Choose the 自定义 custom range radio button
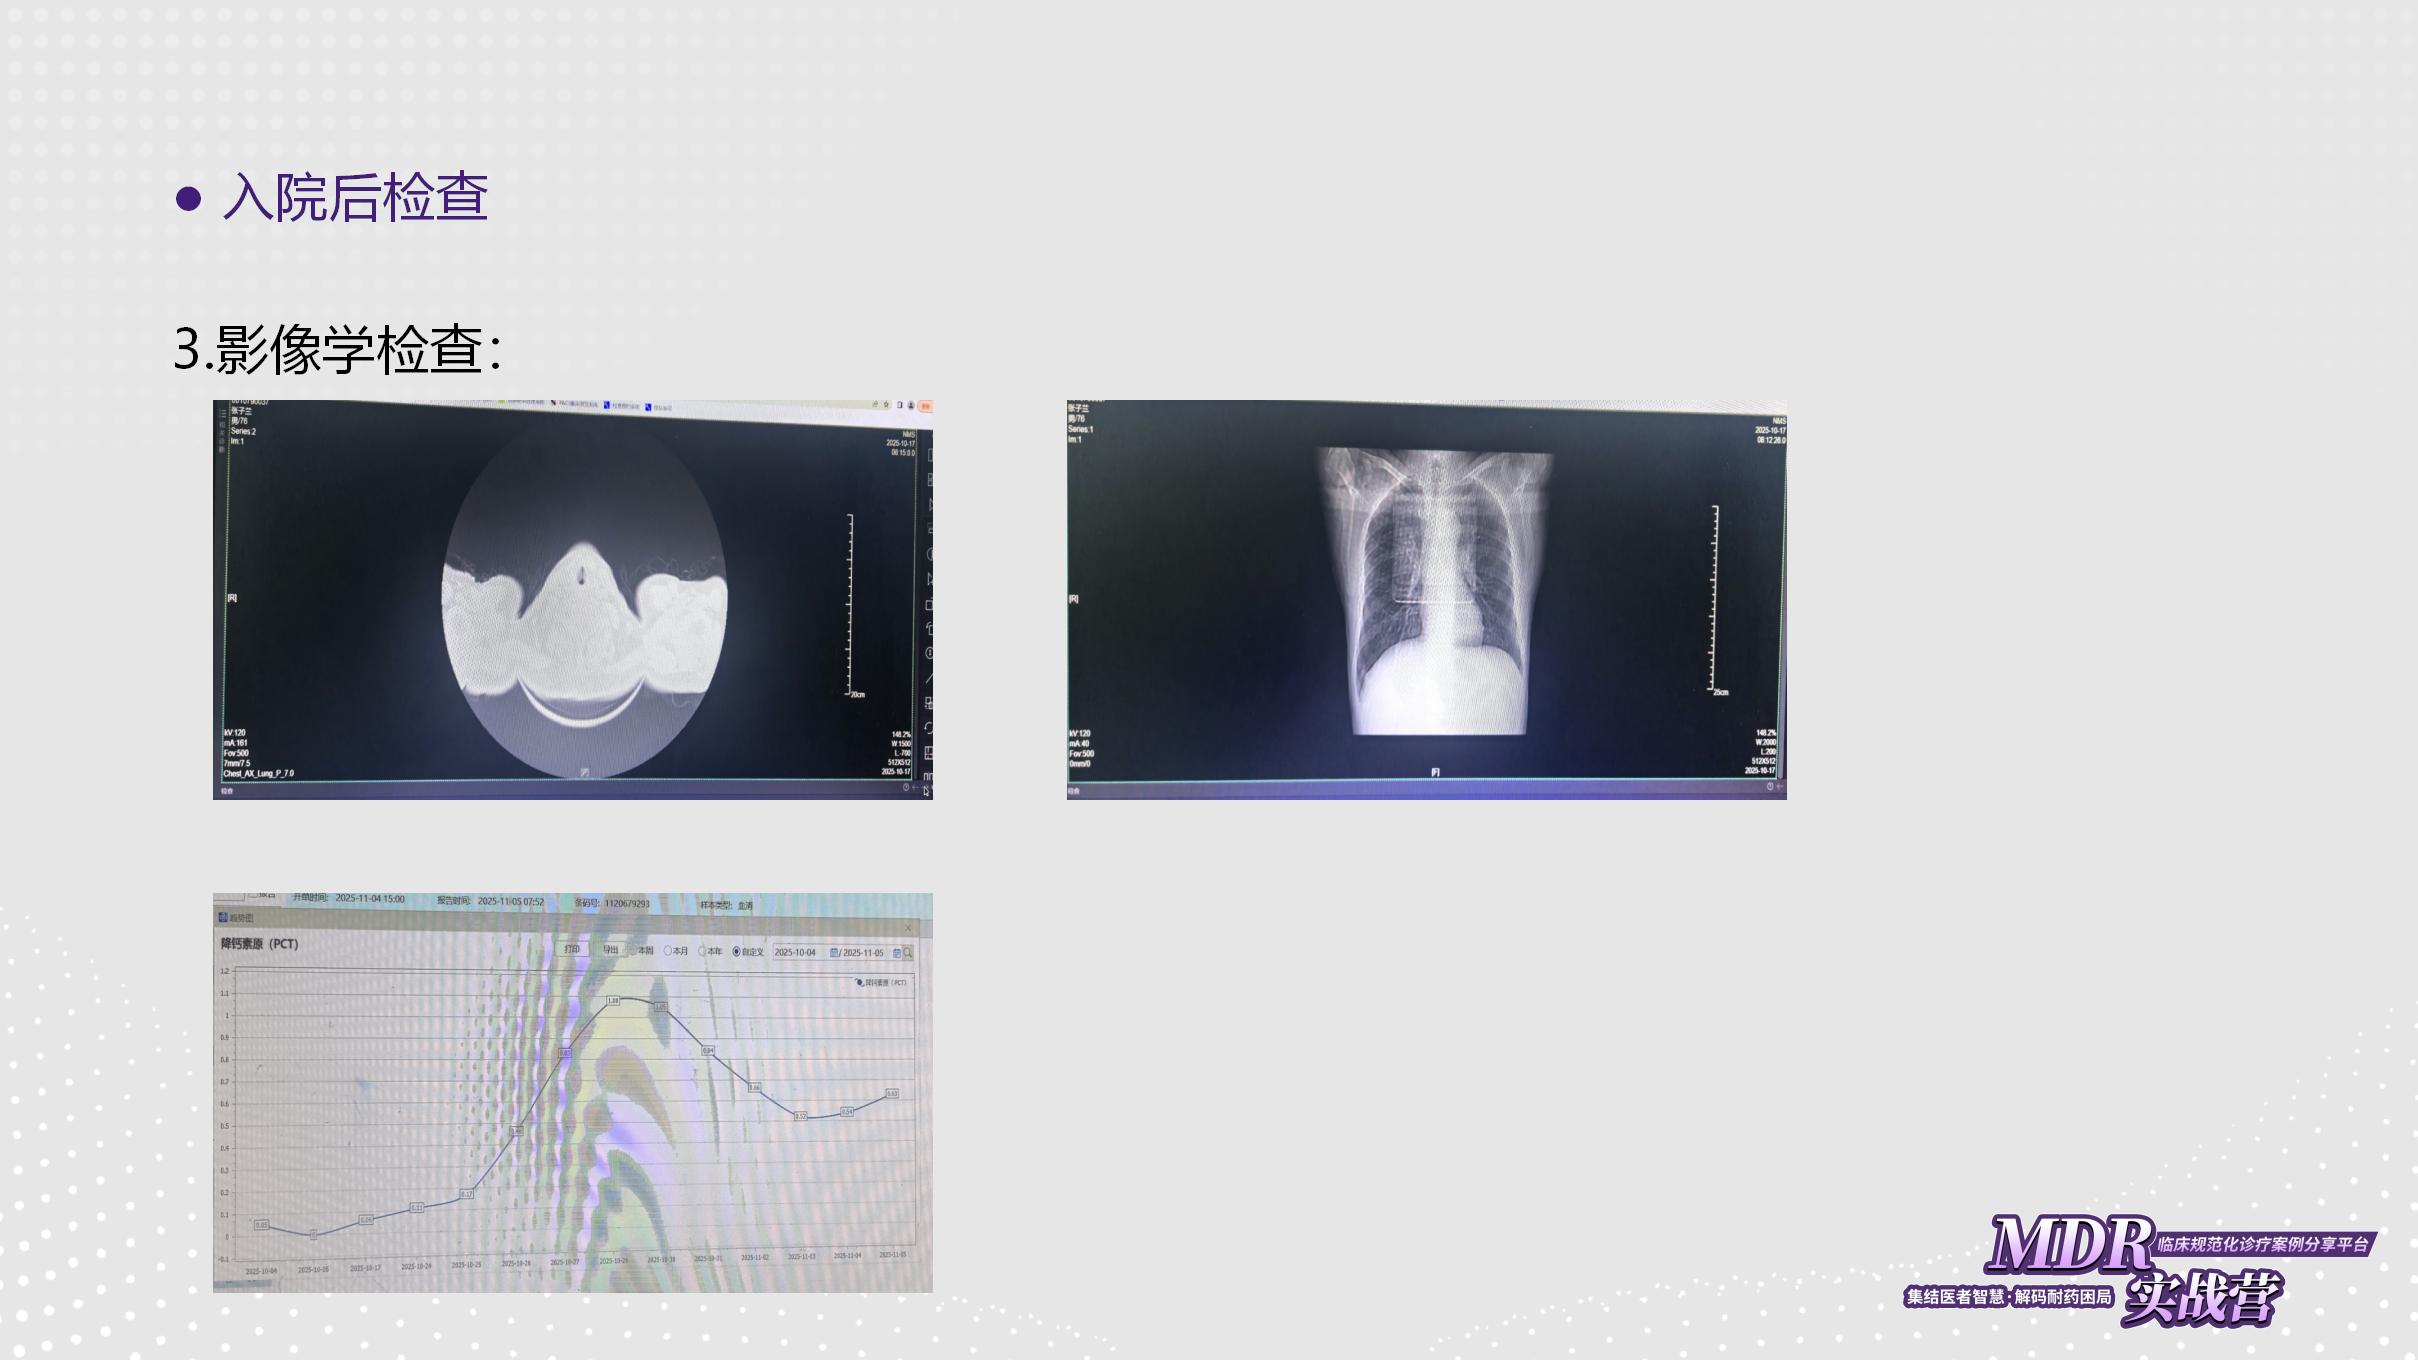The height and width of the screenshot is (1360, 2418). pos(737,952)
